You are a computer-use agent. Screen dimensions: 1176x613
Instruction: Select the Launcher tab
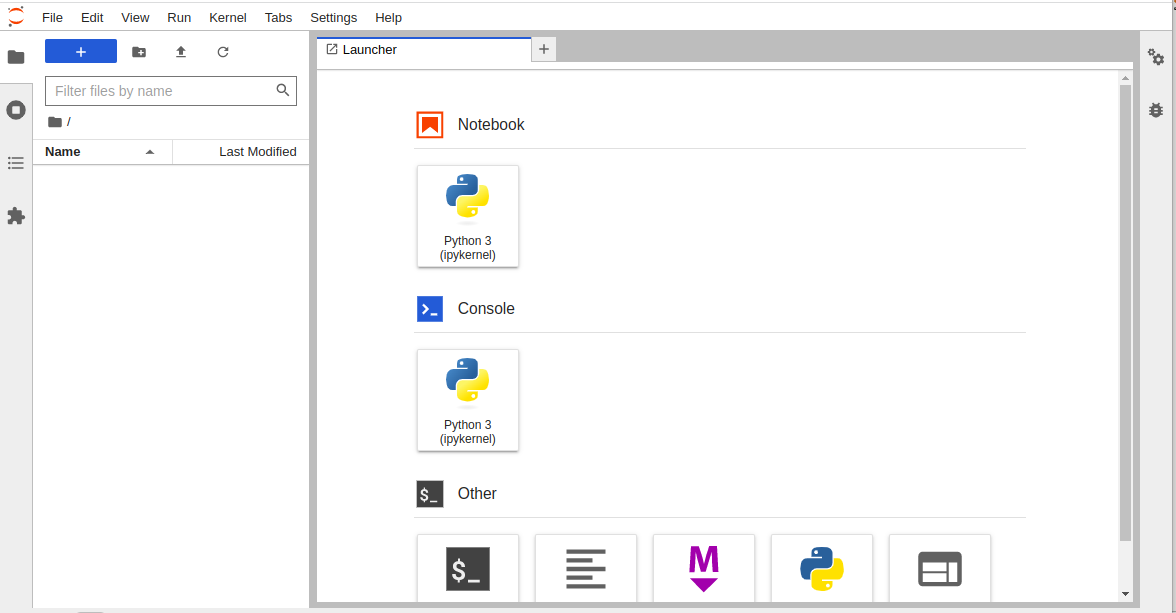(370, 50)
